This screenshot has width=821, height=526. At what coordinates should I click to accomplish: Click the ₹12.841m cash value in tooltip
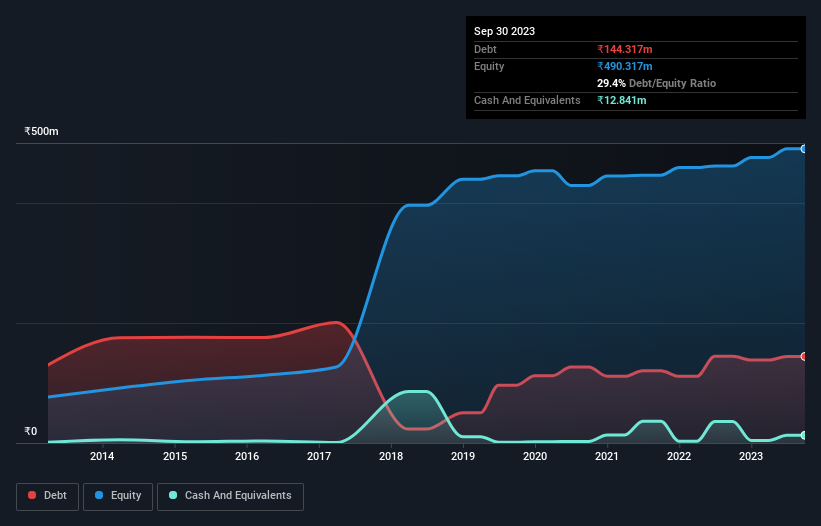(x=622, y=100)
